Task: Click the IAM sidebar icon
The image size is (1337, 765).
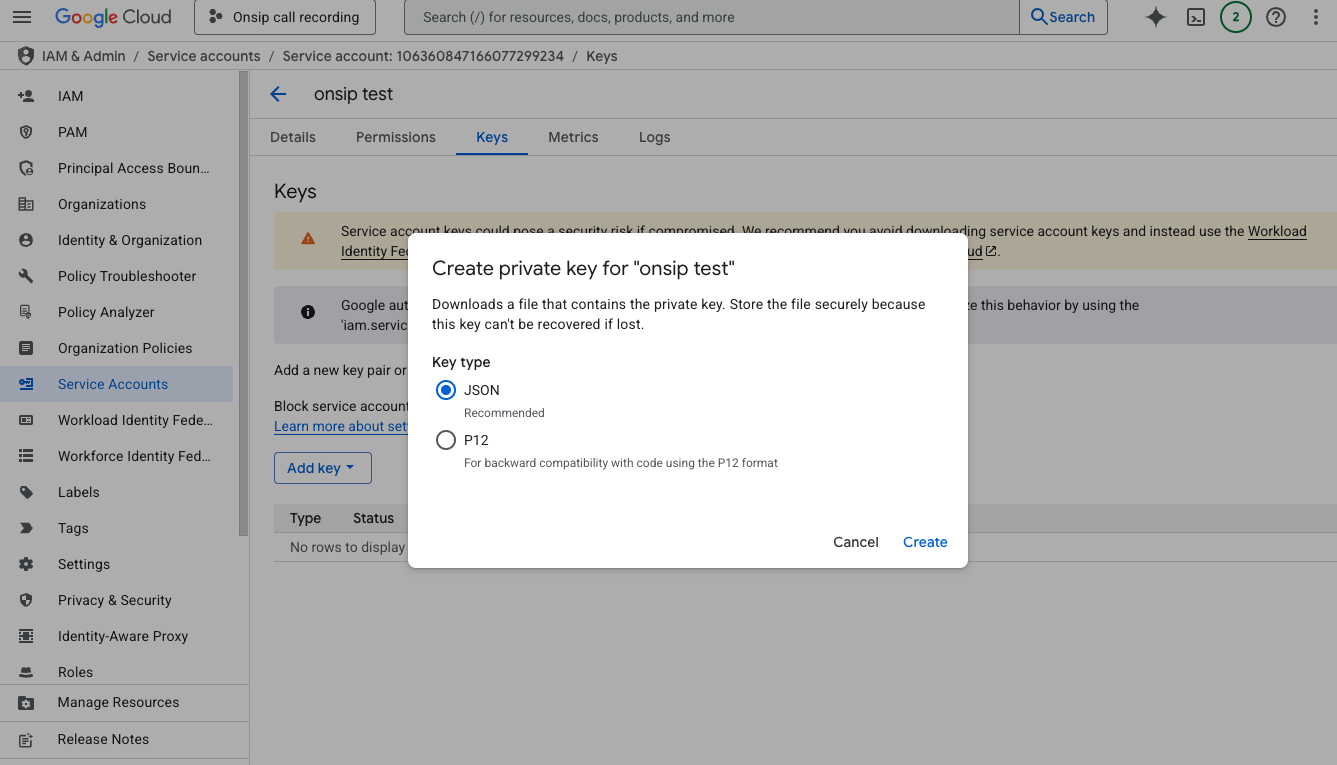Action: (x=26, y=96)
